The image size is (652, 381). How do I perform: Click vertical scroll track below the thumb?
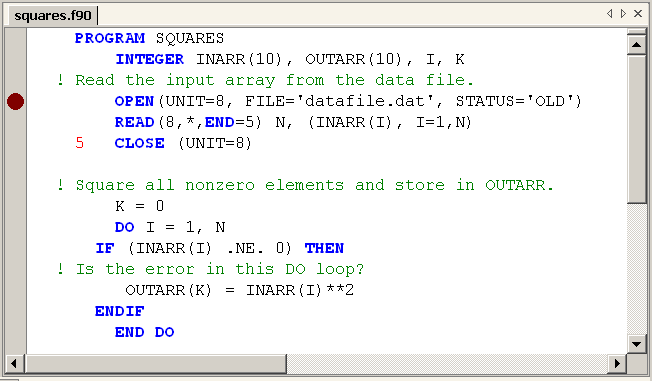(x=637, y=269)
